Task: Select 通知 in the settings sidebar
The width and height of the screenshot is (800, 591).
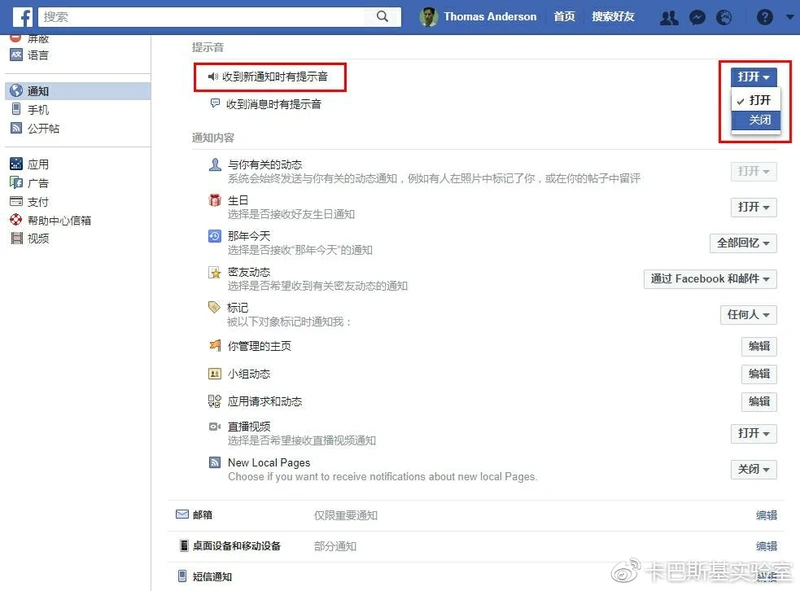Action: [78, 91]
